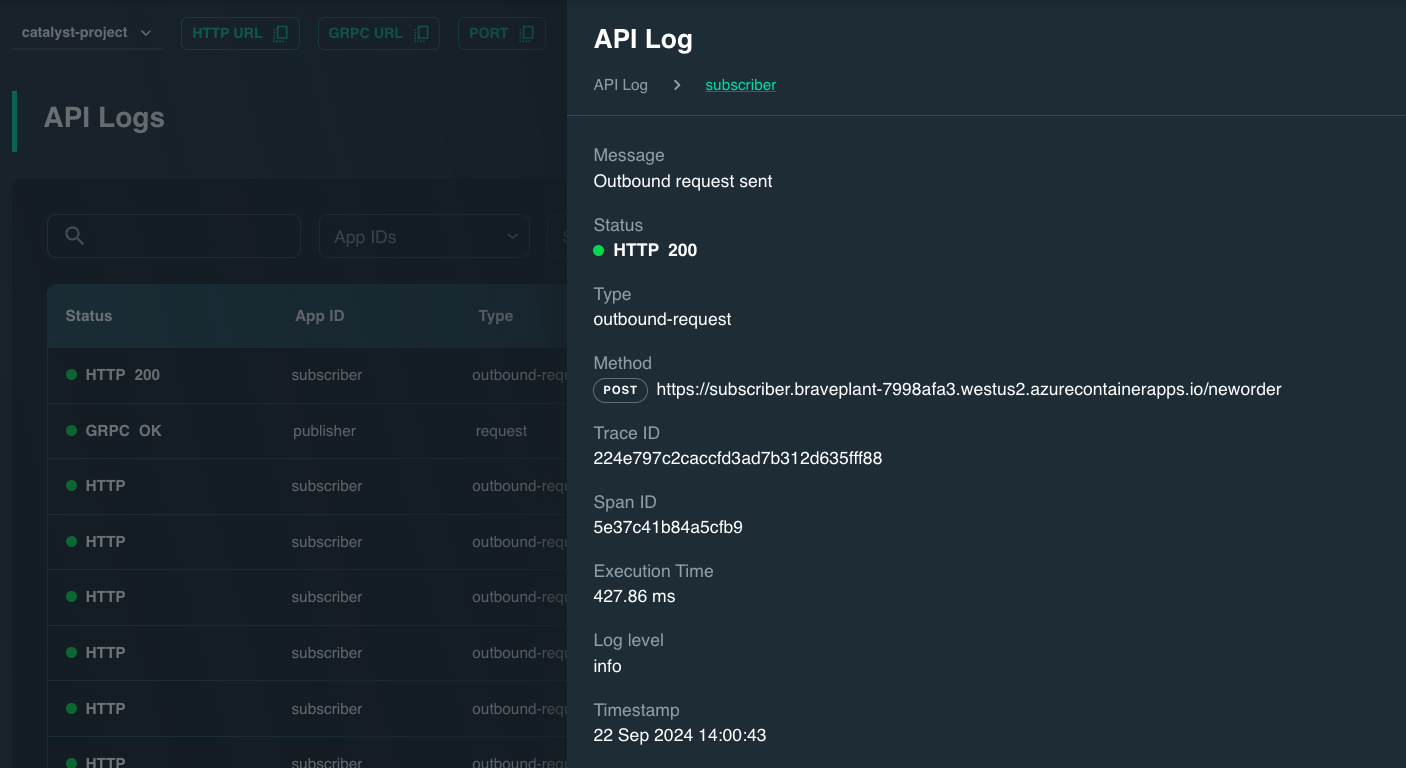The height and width of the screenshot is (768, 1406).
Task: Click the green dot in the GRPC OK row
Action: (71, 431)
